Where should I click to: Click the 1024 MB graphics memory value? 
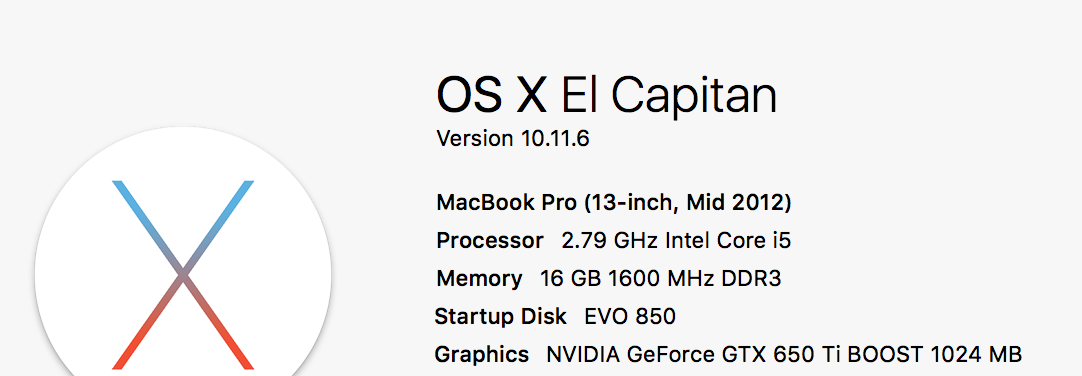pos(976,355)
